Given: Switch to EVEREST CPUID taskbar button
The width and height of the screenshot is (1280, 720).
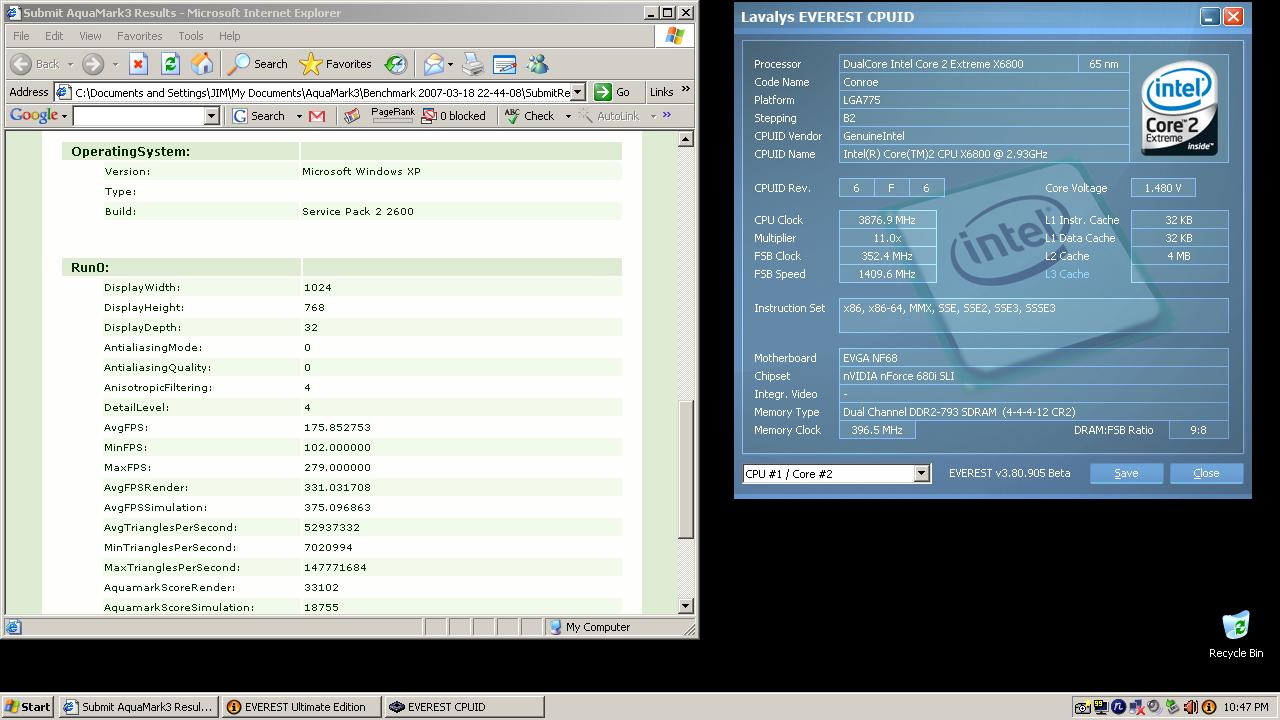Looking at the screenshot, I should (x=464, y=707).
